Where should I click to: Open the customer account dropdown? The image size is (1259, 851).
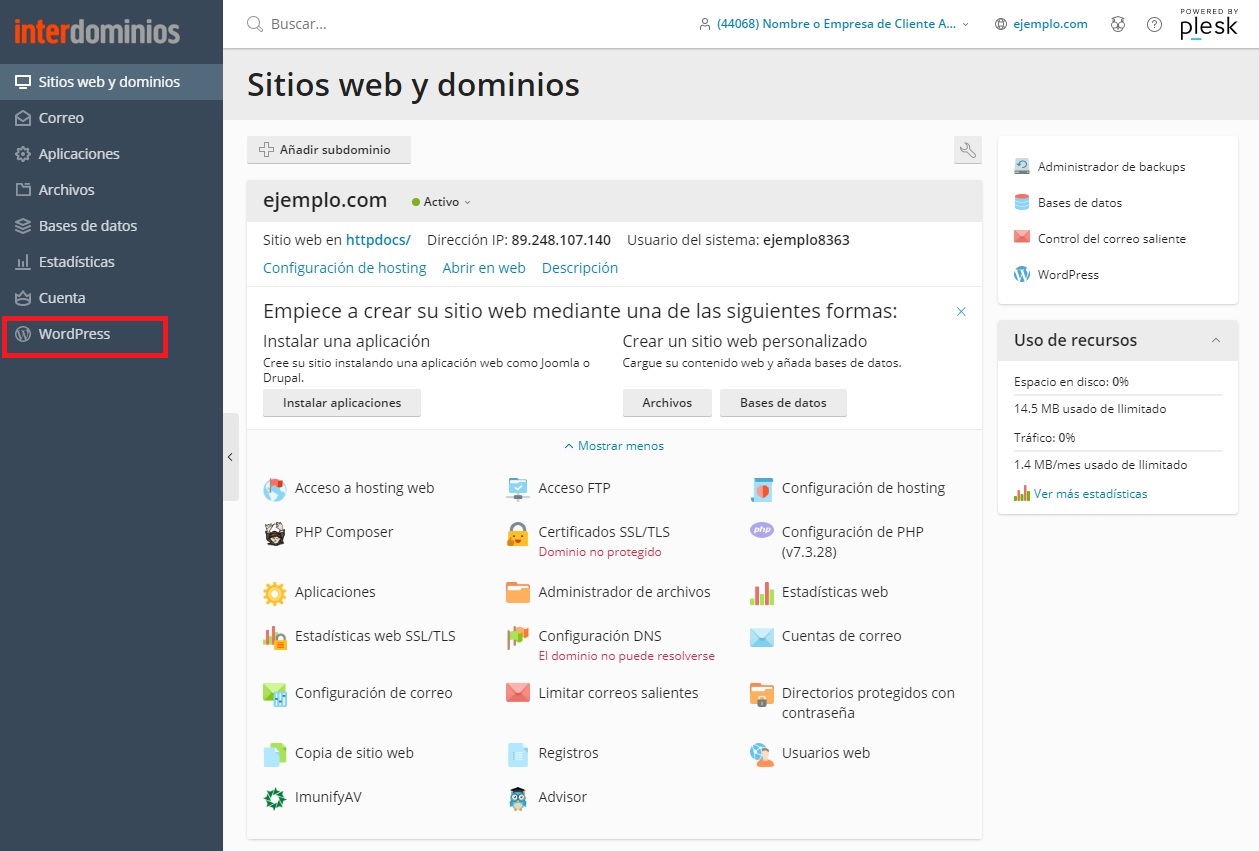(x=835, y=24)
